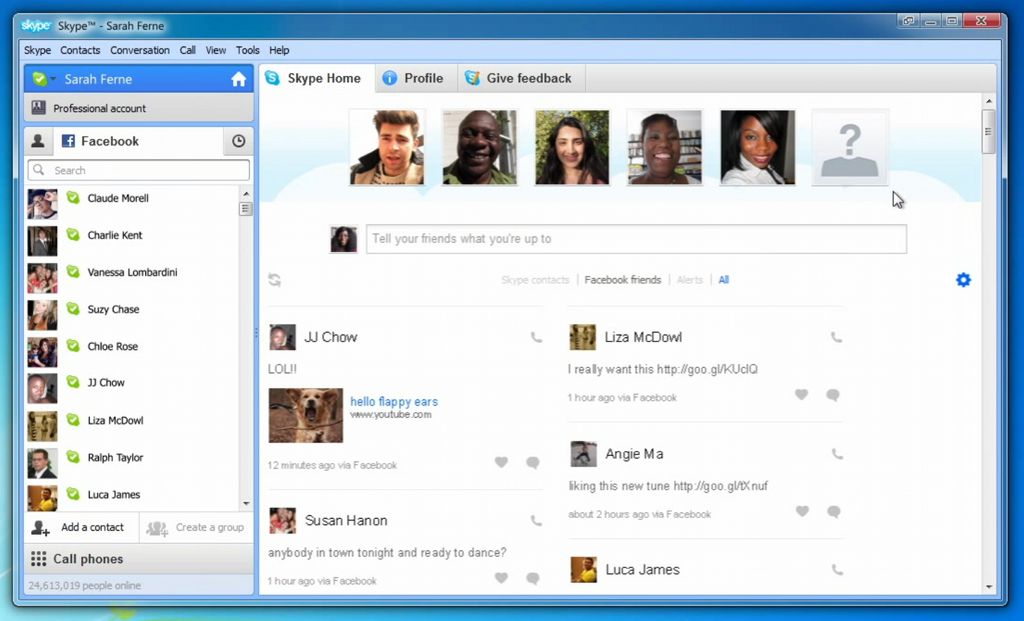The image size is (1024, 621).
Task: Click Vanessa Lombardini's online status icon
Action: tap(73, 271)
